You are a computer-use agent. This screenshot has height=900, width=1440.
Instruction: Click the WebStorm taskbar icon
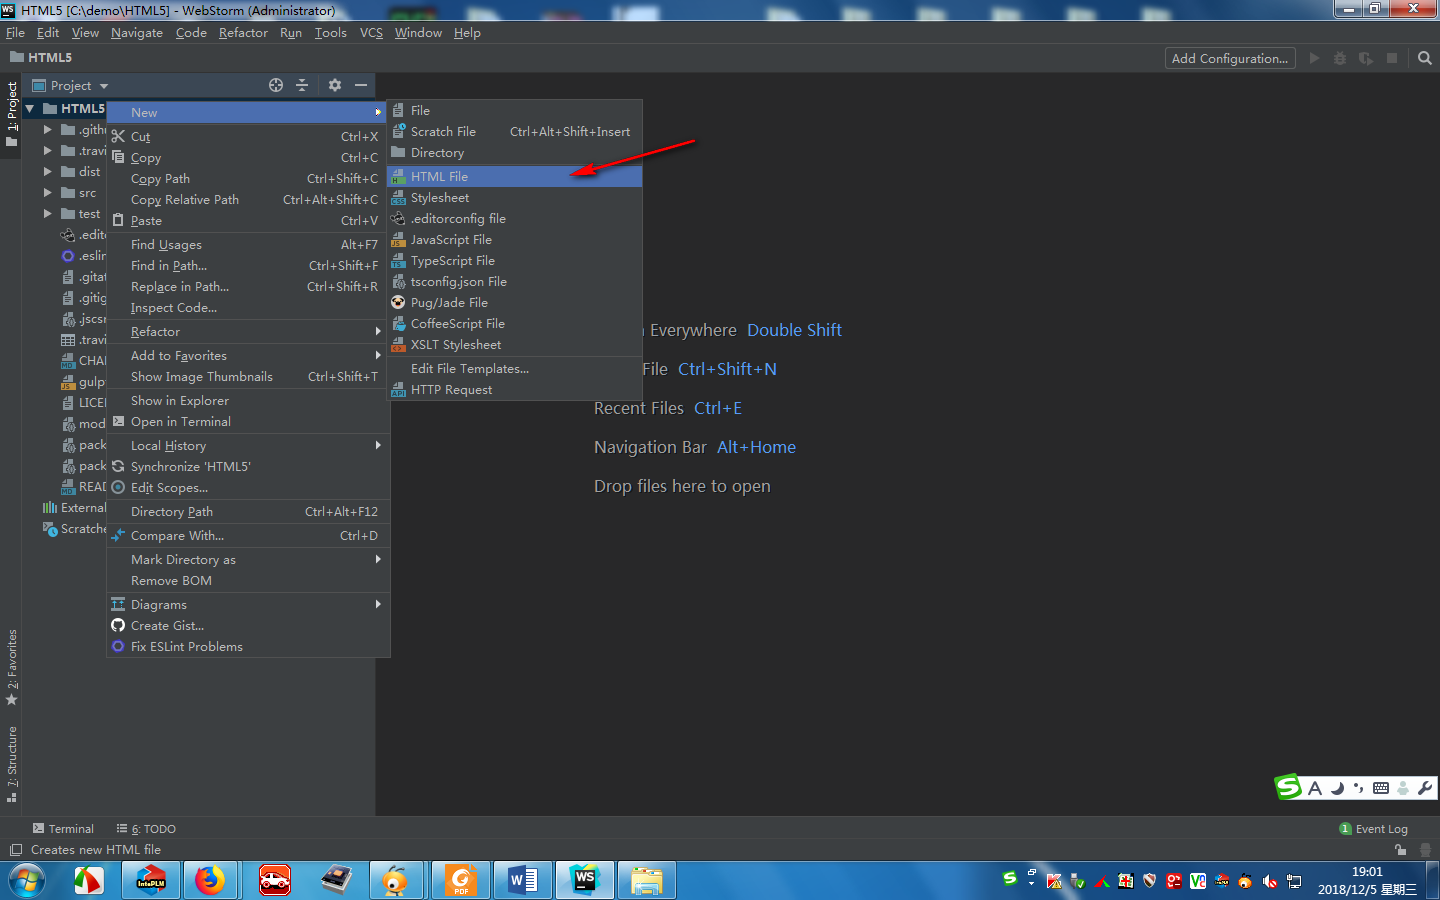585,880
